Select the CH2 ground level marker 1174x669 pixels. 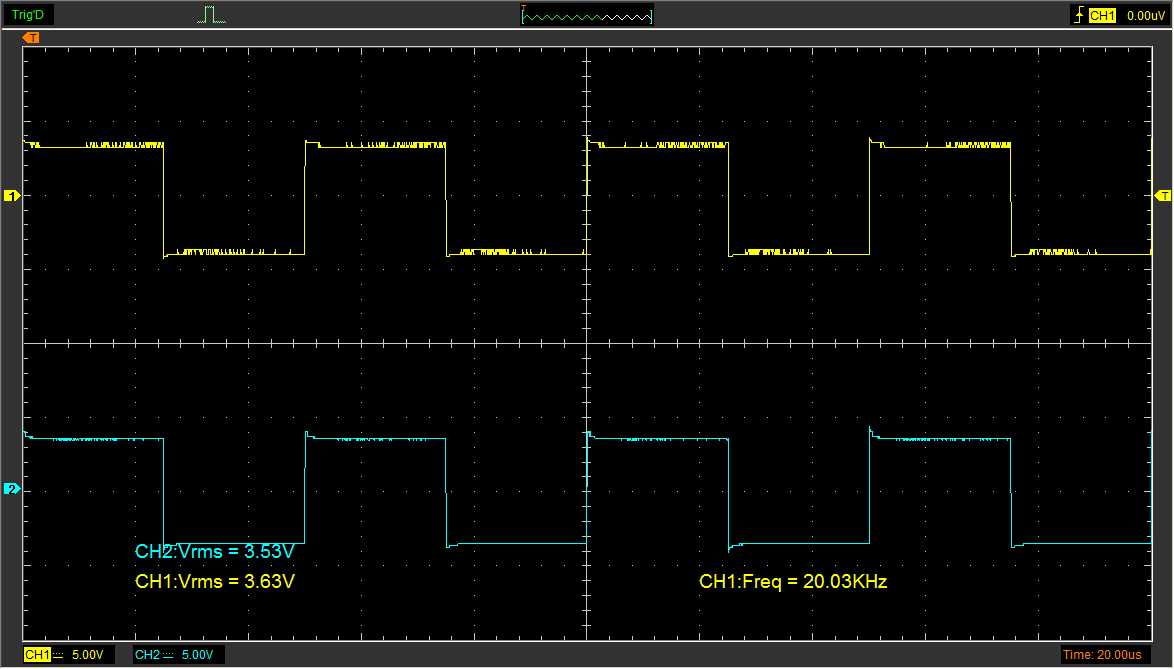12,489
